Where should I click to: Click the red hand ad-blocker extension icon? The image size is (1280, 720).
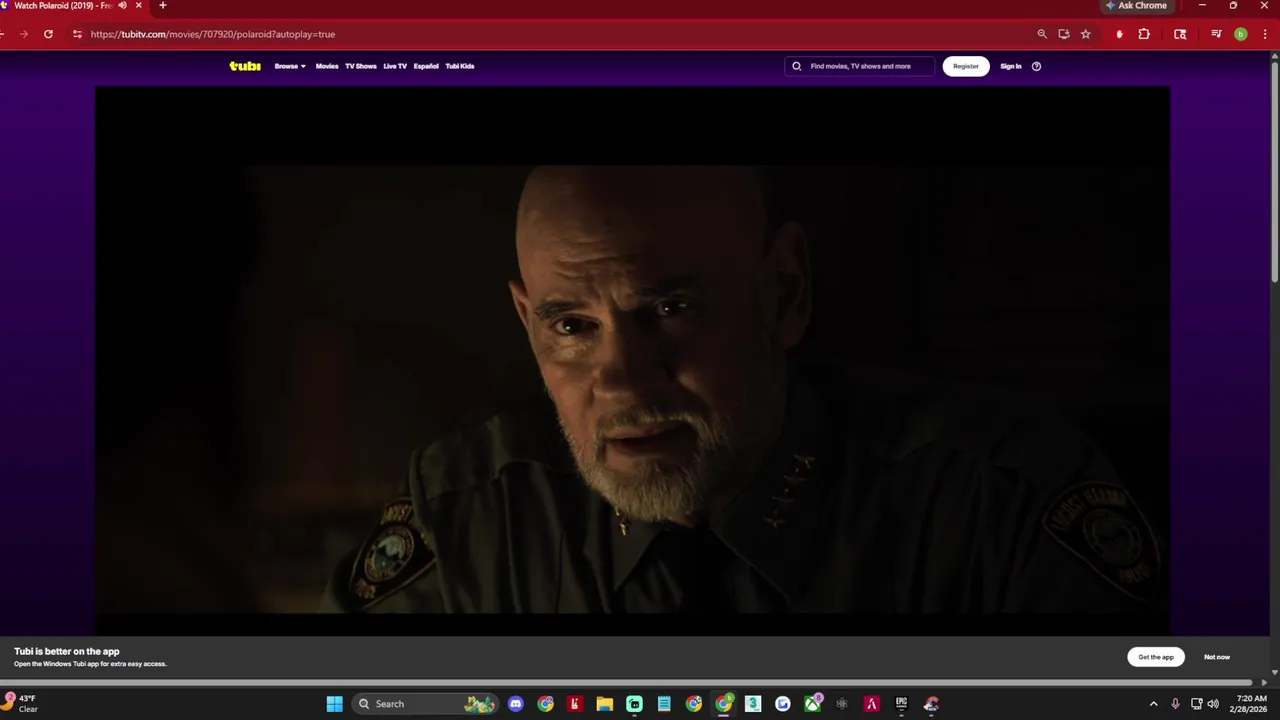pos(1119,34)
